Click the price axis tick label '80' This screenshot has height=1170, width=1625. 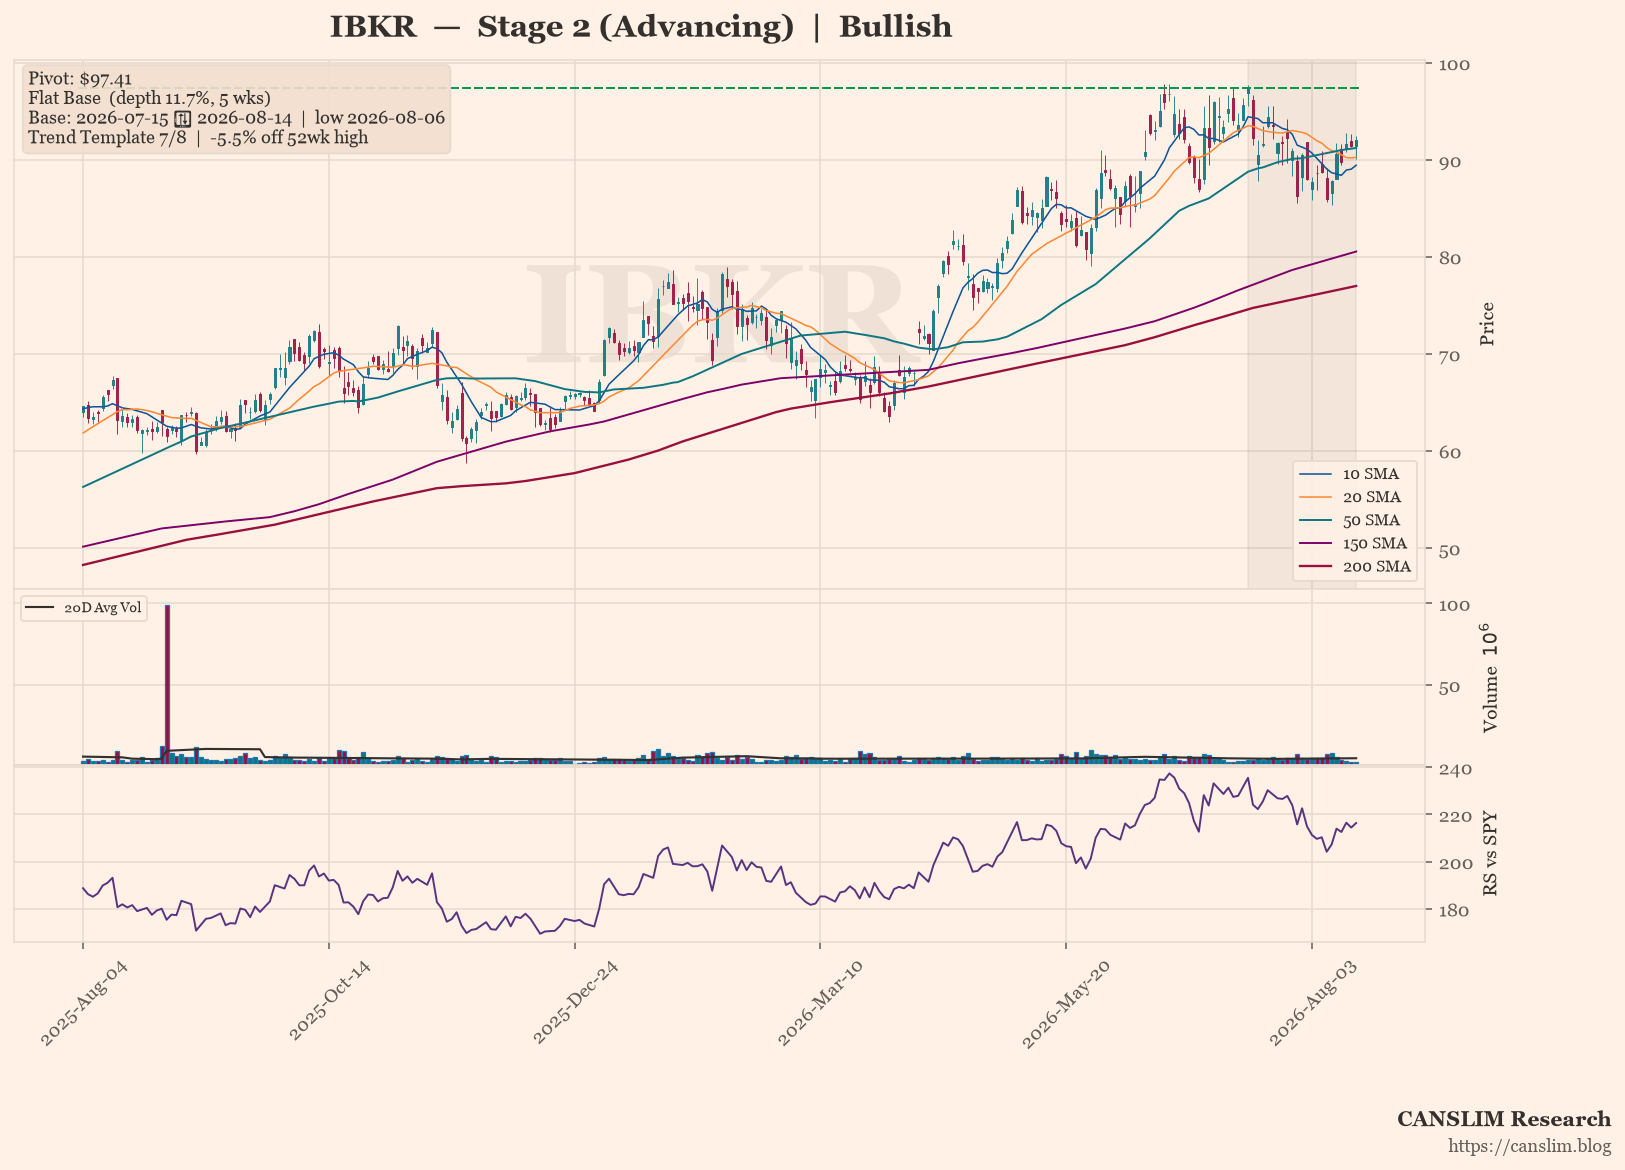tap(1448, 259)
